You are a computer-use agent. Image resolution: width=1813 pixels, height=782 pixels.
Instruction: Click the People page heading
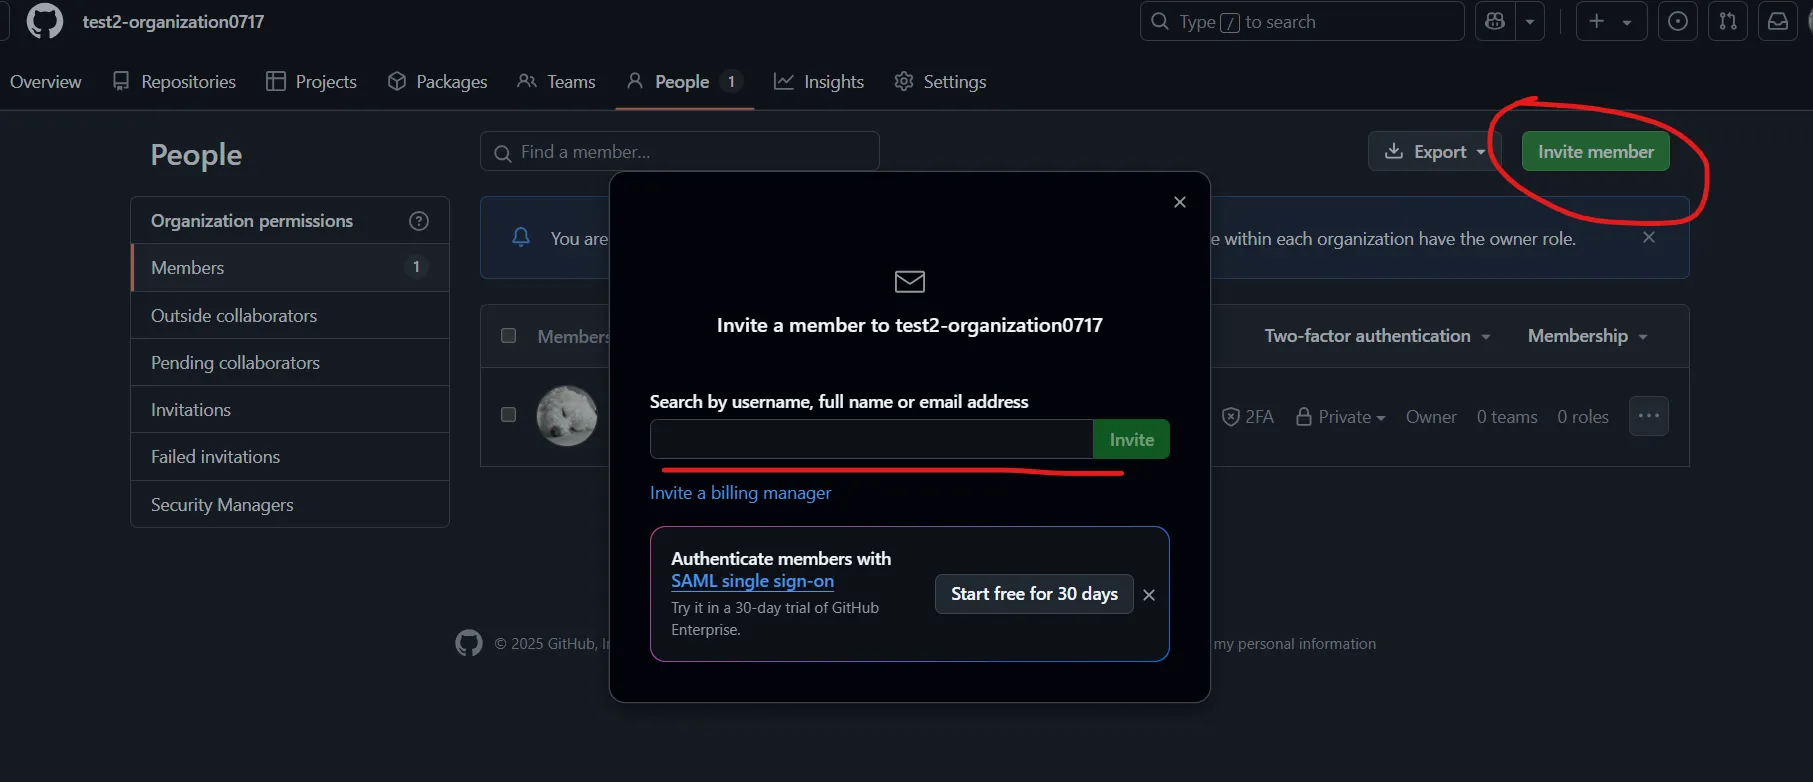coord(196,155)
